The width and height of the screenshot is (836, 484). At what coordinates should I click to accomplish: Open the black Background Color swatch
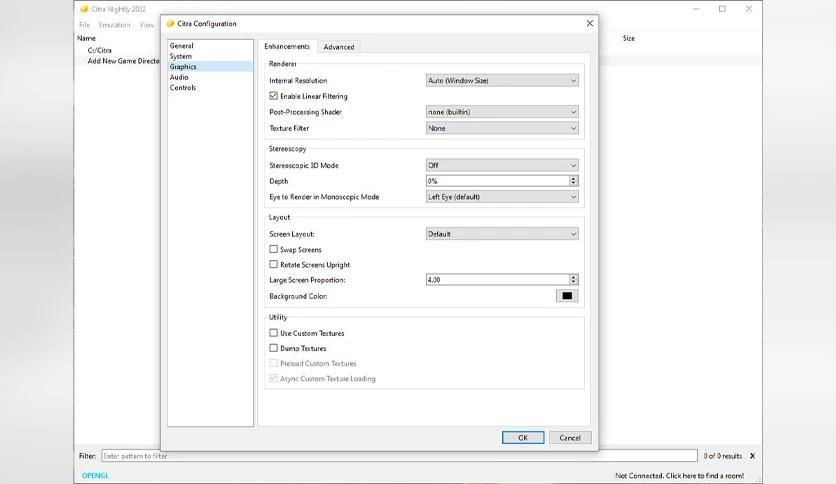point(567,296)
